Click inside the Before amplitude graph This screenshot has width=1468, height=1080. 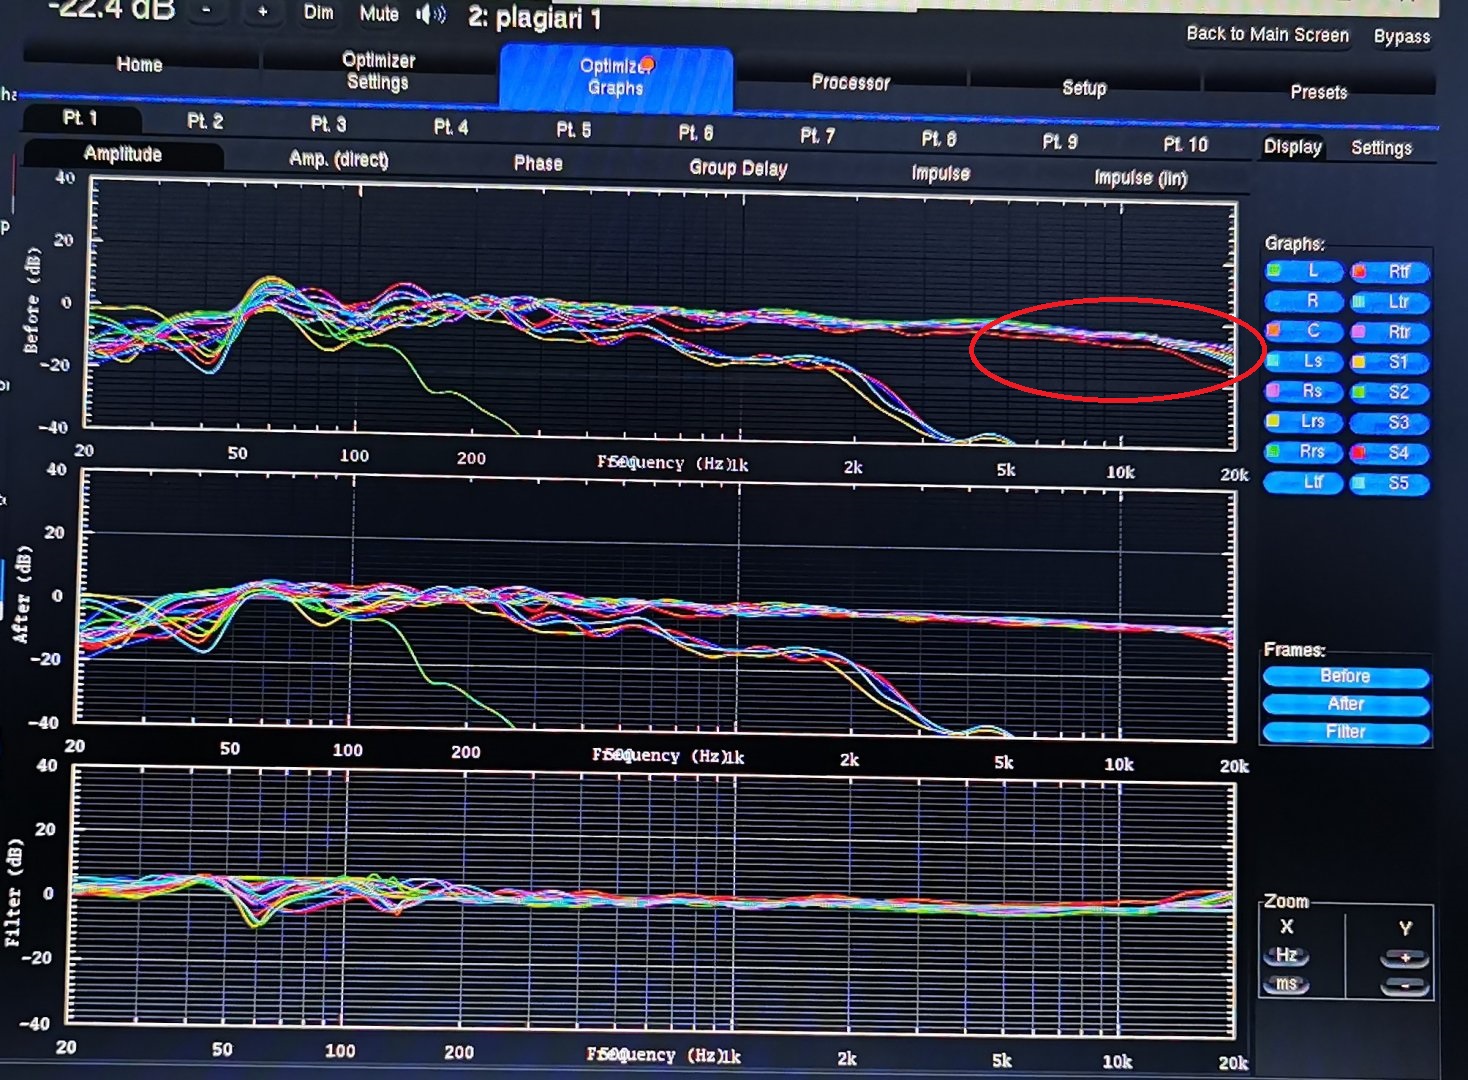coord(662,315)
